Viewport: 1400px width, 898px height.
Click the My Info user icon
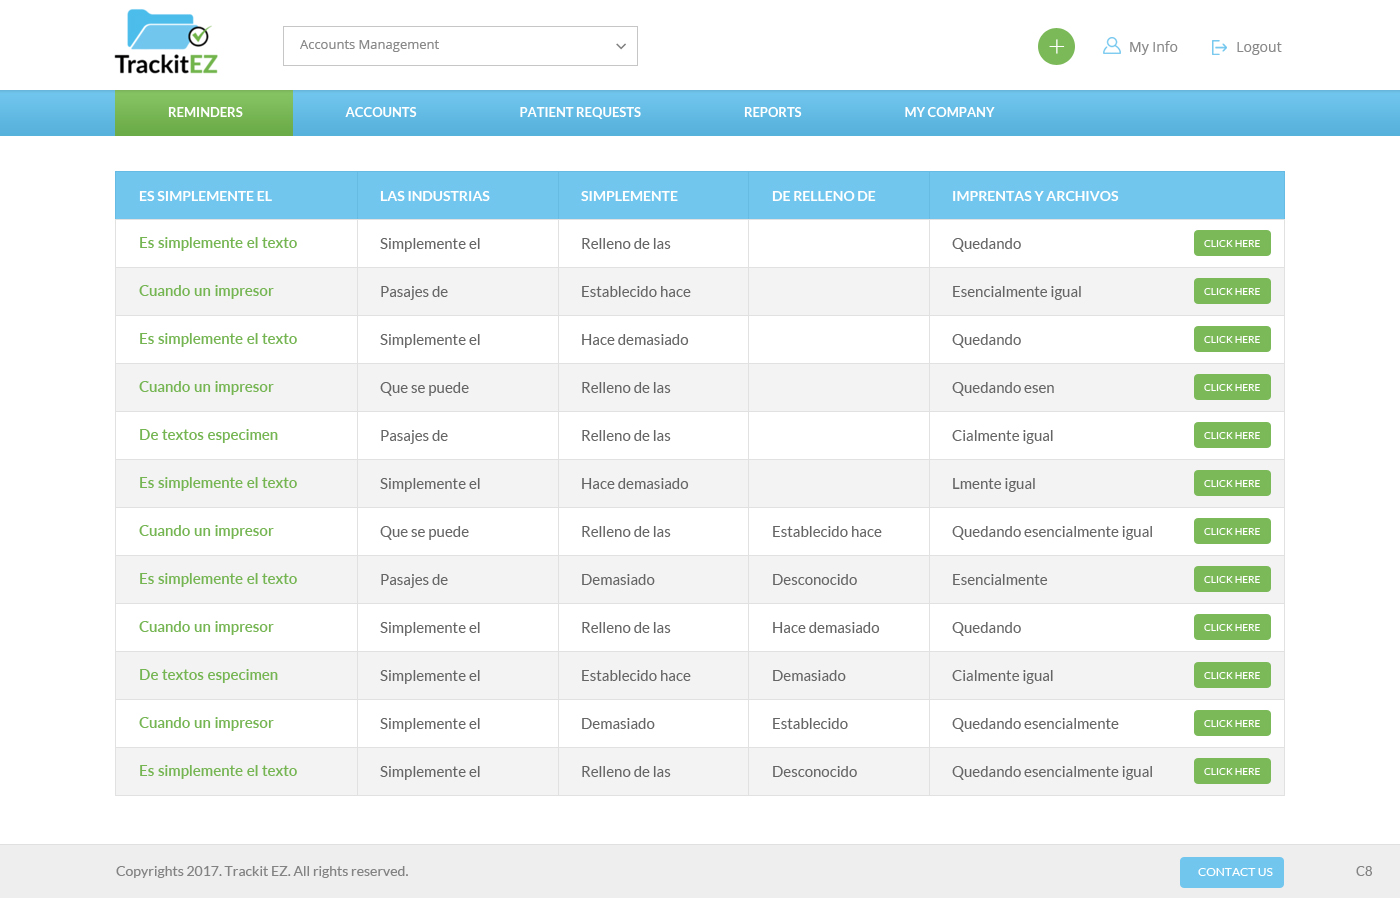tap(1111, 46)
